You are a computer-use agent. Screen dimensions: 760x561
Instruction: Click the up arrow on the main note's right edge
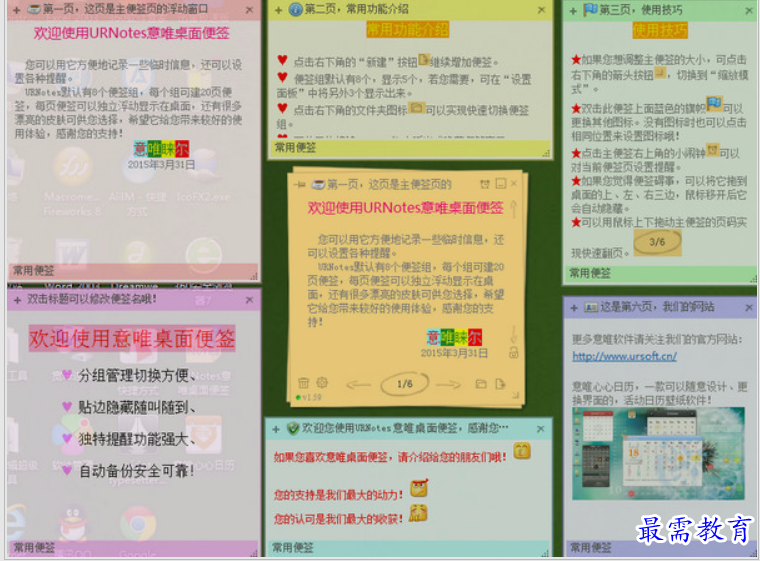pyautogui.click(x=513, y=209)
